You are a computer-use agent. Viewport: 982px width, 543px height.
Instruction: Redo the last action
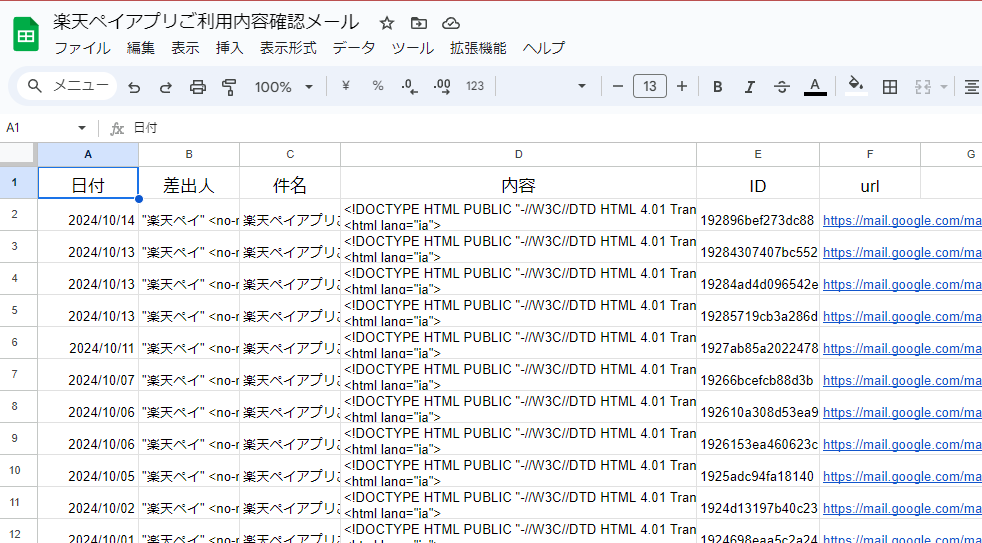pyautogui.click(x=165, y=86)
